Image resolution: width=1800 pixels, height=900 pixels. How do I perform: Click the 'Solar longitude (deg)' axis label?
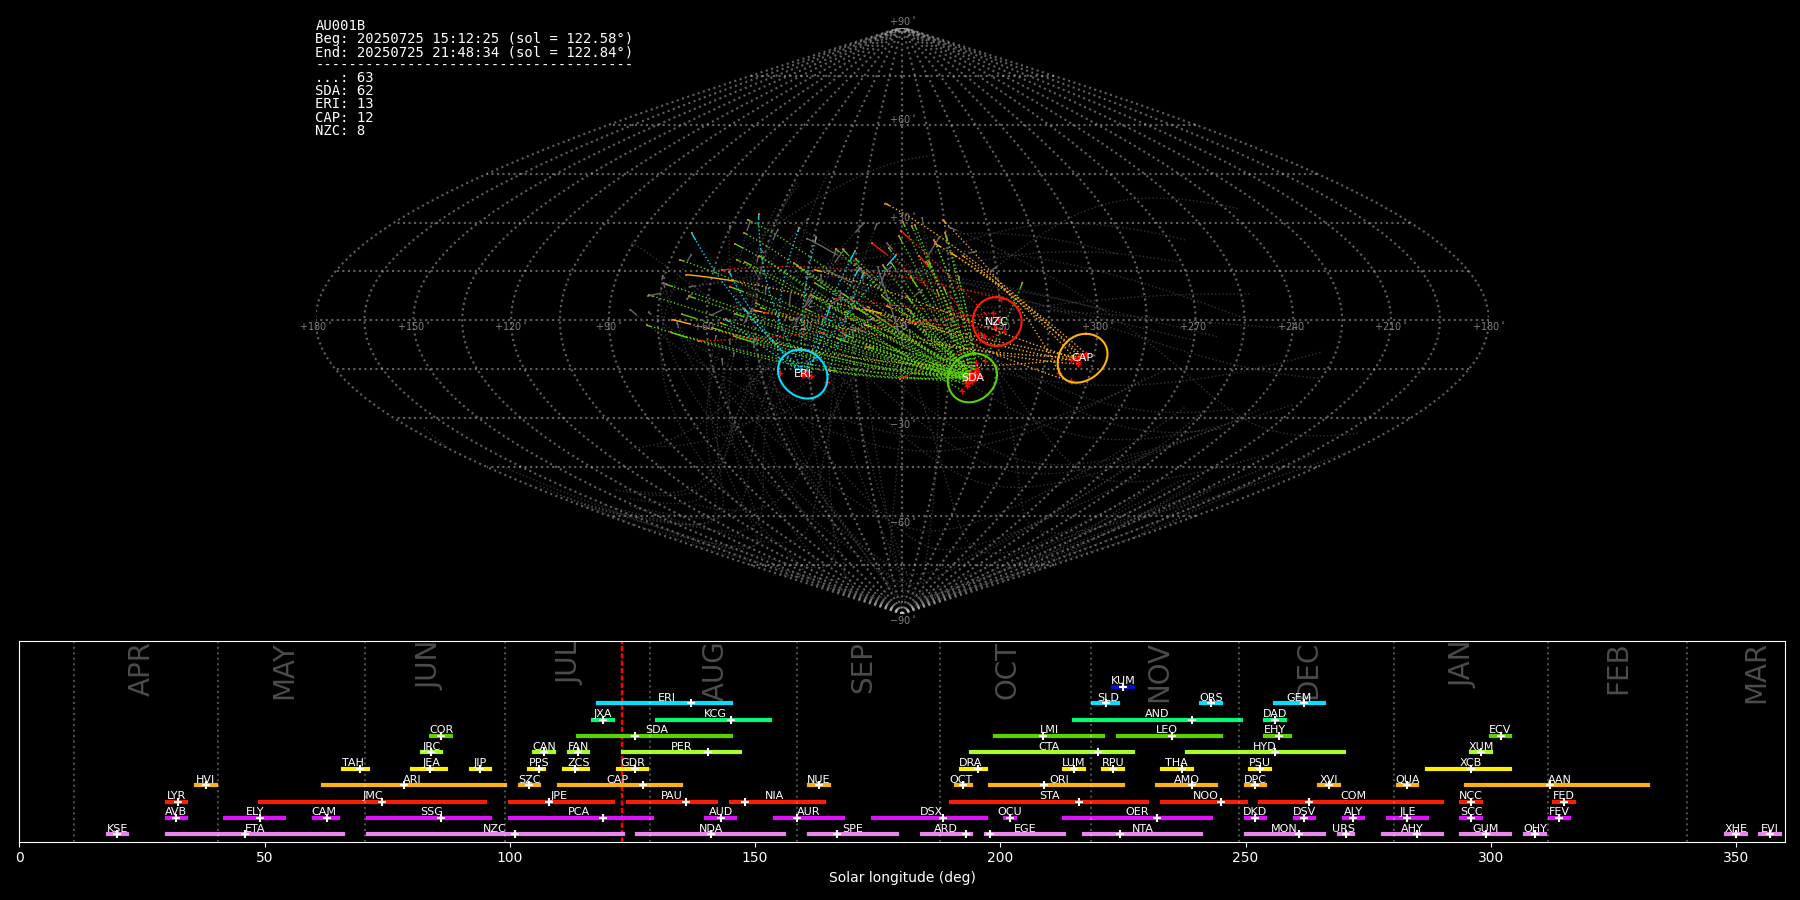(902, 878)
